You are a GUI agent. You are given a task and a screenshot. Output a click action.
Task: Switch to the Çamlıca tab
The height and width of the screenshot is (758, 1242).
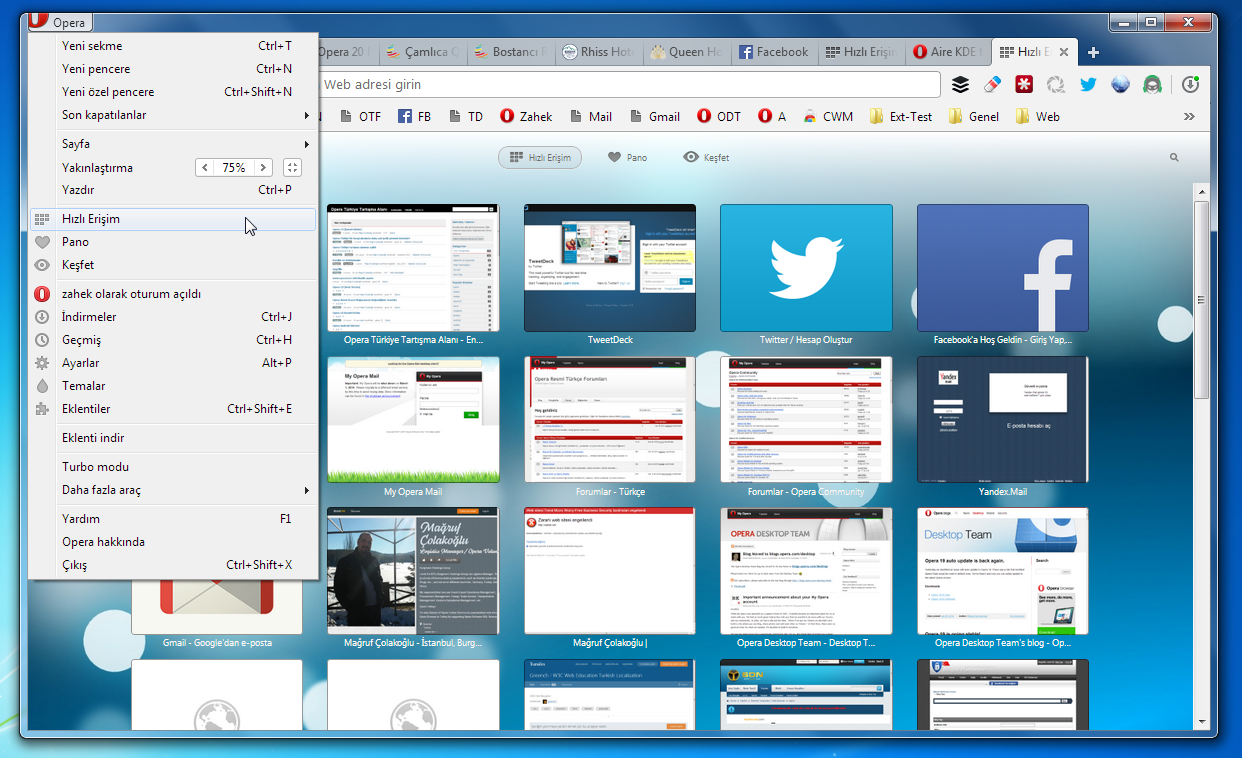coord(424,52)
